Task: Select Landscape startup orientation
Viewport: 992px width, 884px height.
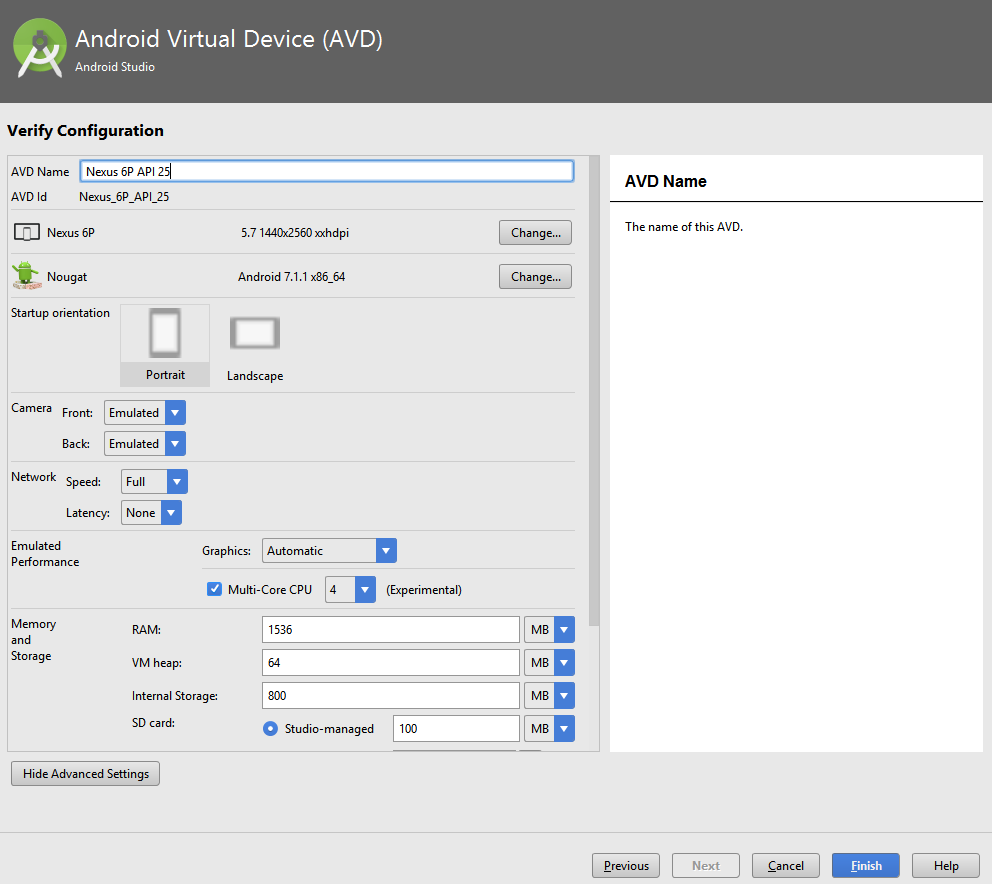Action: [255, 347]
